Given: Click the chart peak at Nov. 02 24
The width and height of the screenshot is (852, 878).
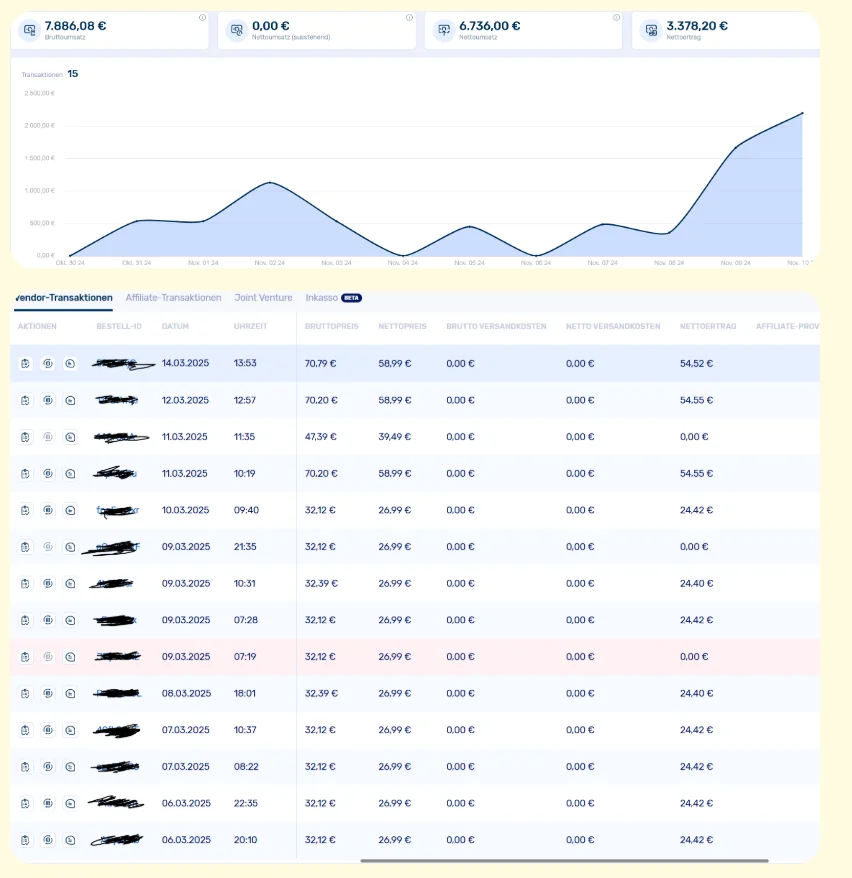Looking at the screenshot, I should [270, 183].
